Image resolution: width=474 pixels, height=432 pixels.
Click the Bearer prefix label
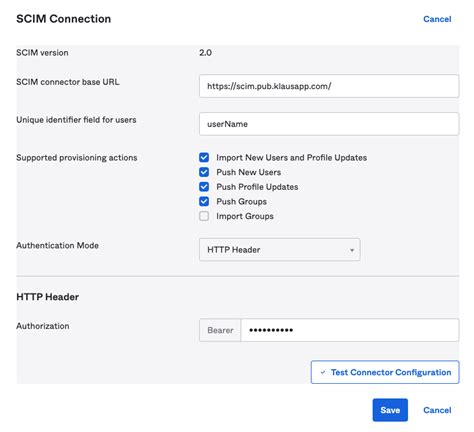(x=220, y=330)
